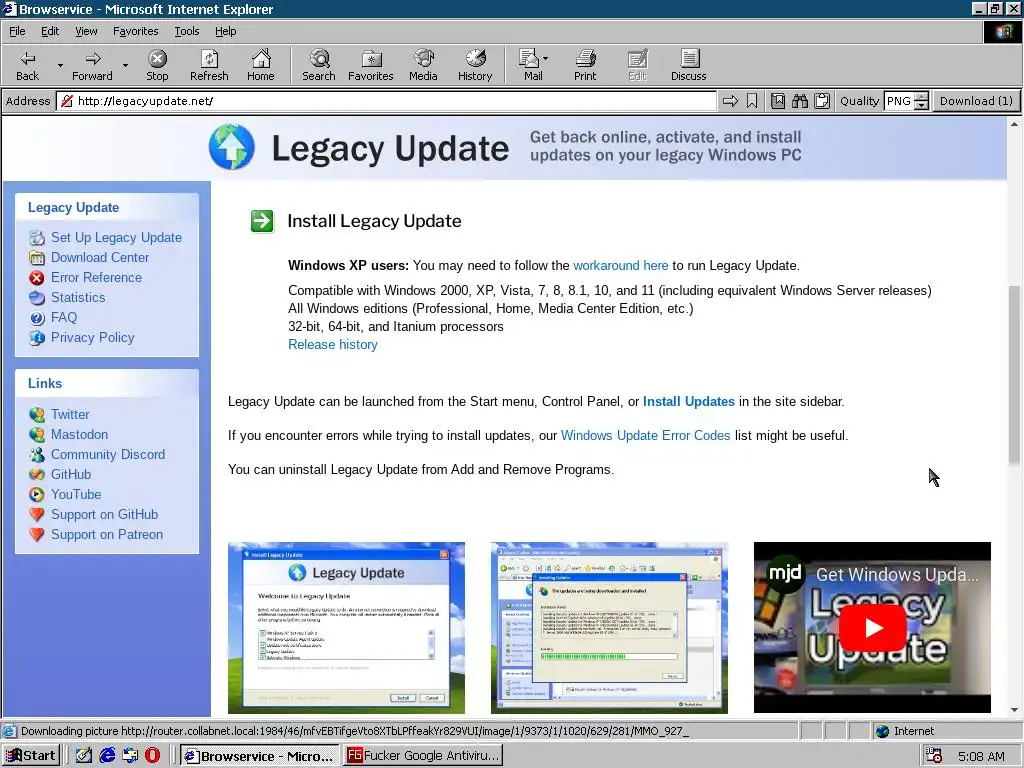Open Support on GitHub link
1024x768 pixels.
(104, 515)
